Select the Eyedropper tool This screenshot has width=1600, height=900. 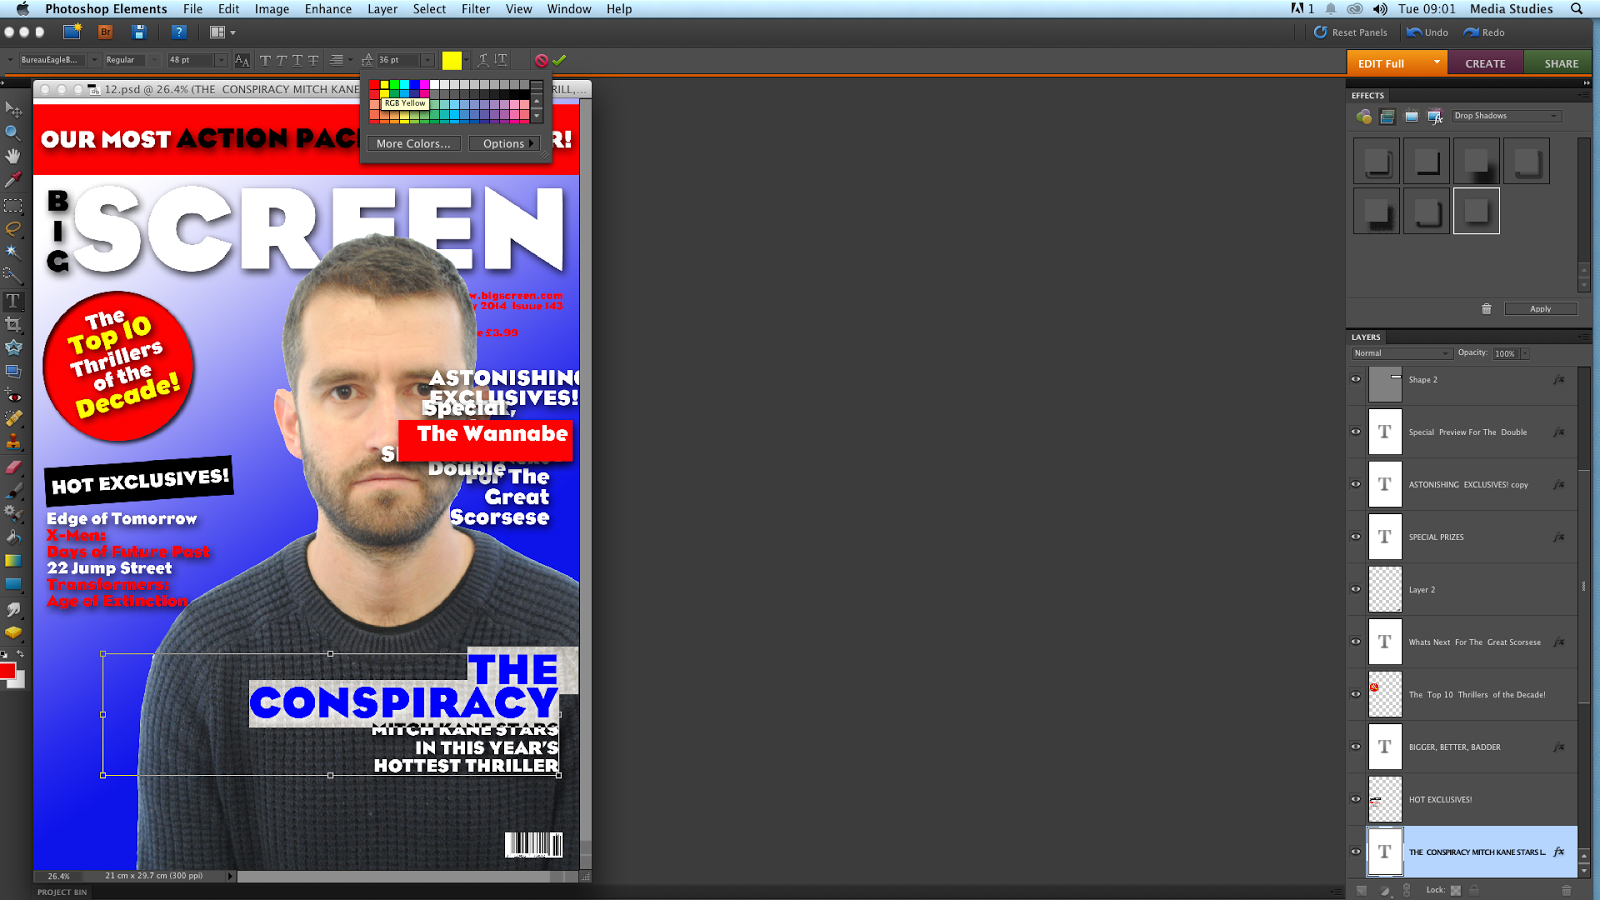point(13,180)
